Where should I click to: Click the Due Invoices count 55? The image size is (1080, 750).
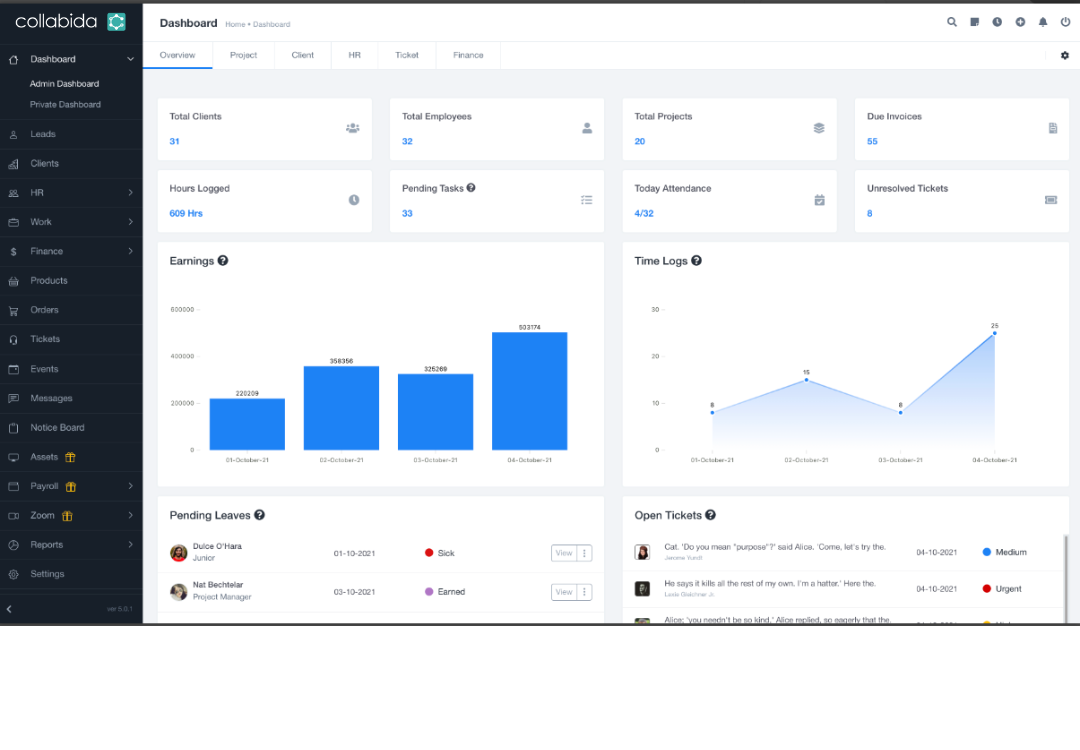pos(872,141)
